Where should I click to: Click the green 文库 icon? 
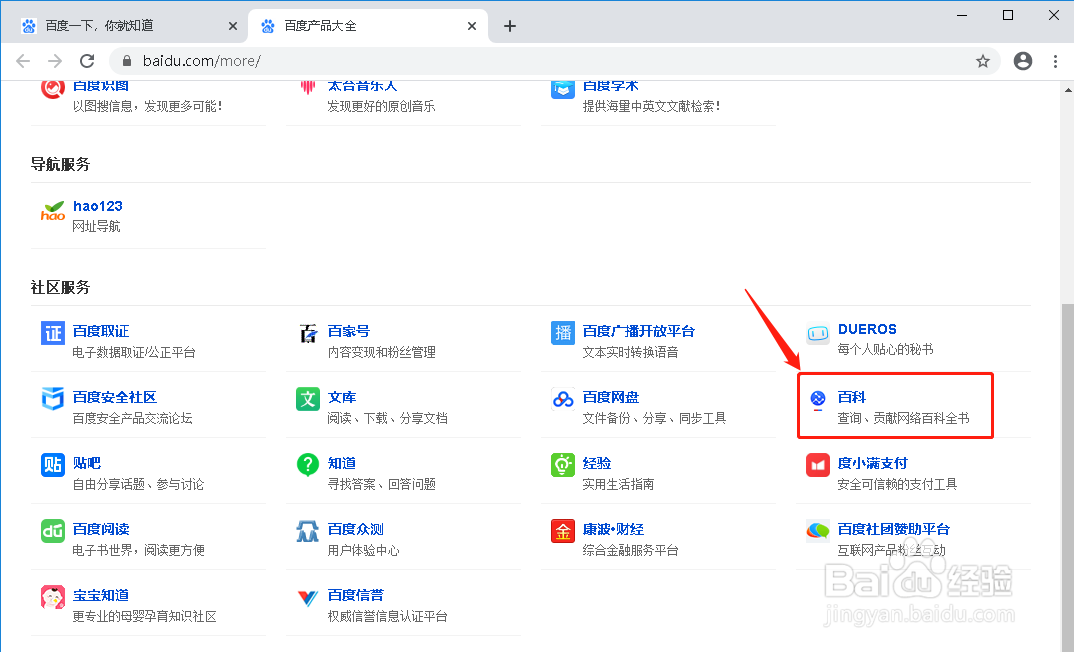[308, 399]
